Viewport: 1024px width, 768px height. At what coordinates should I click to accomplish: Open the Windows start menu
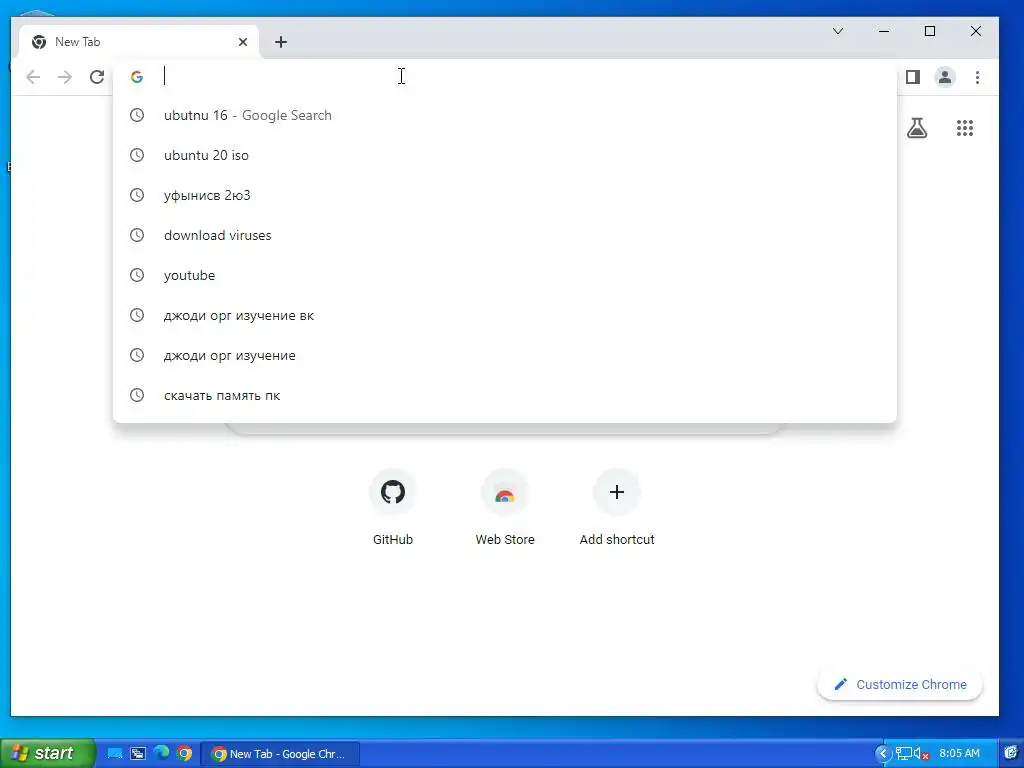pyautogui.click(x=47, y=753)
